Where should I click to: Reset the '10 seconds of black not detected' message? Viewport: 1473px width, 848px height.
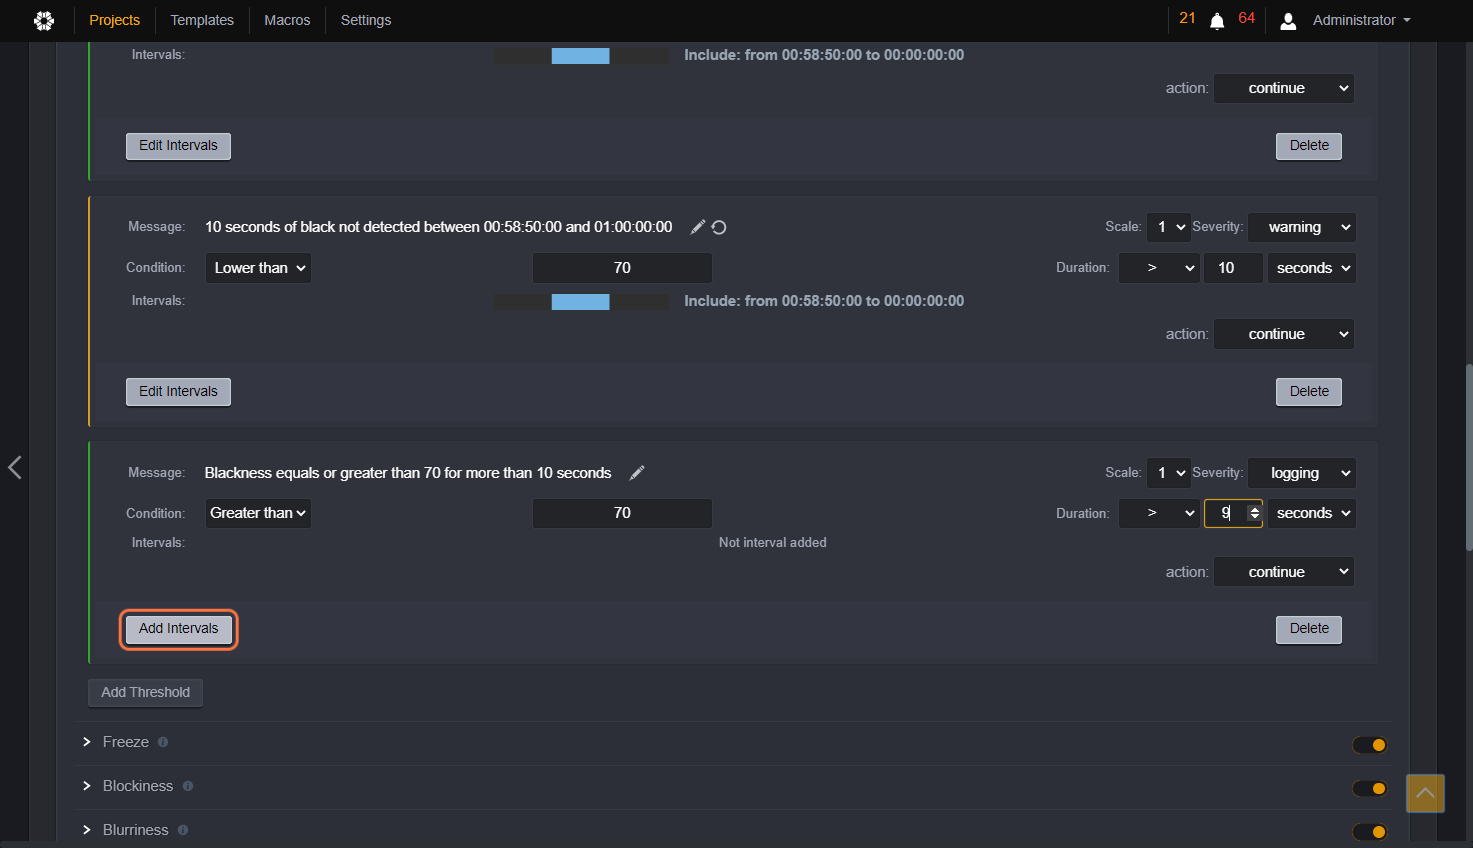tap(719, 227)
